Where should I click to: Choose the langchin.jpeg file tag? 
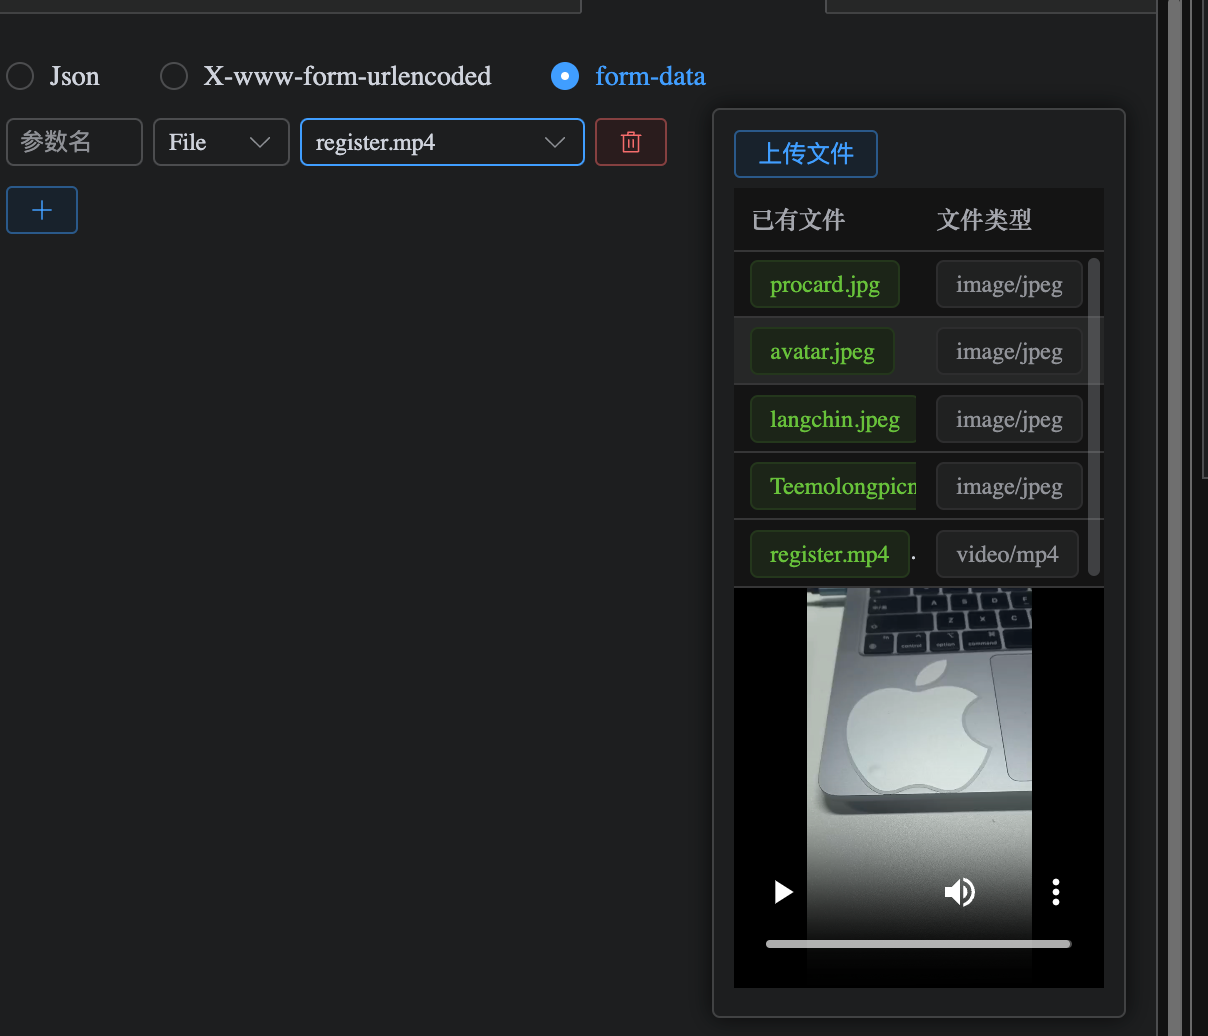(834, 419)
